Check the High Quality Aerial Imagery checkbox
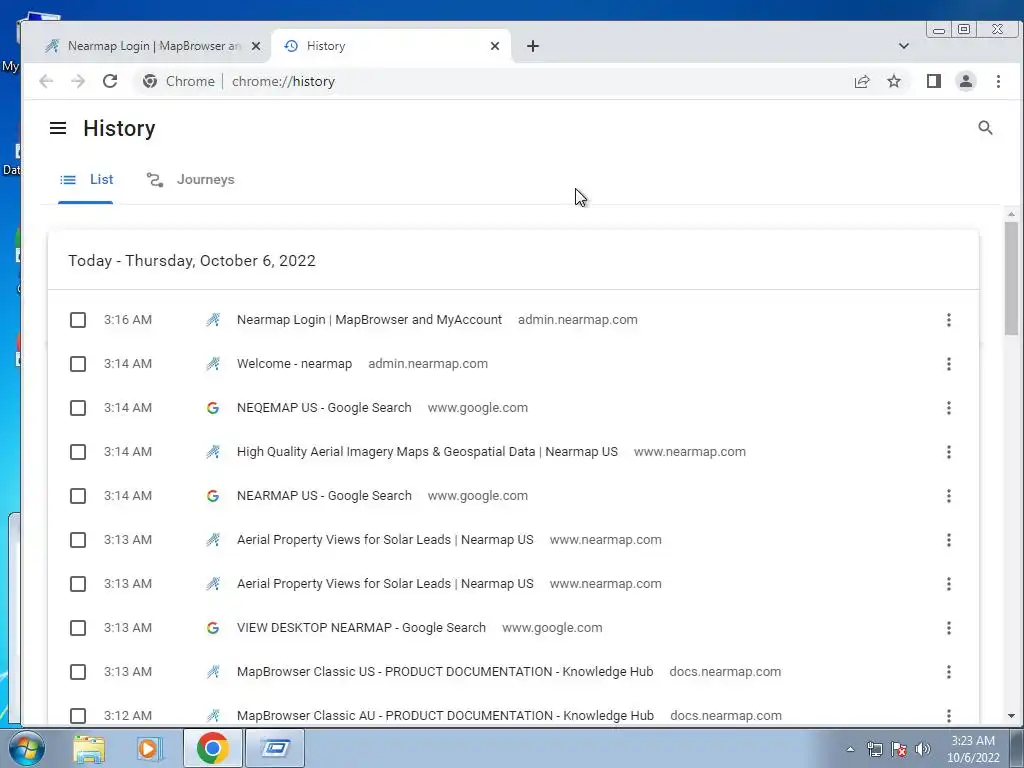Screen dimensions: 1024x768 point(78,452)
